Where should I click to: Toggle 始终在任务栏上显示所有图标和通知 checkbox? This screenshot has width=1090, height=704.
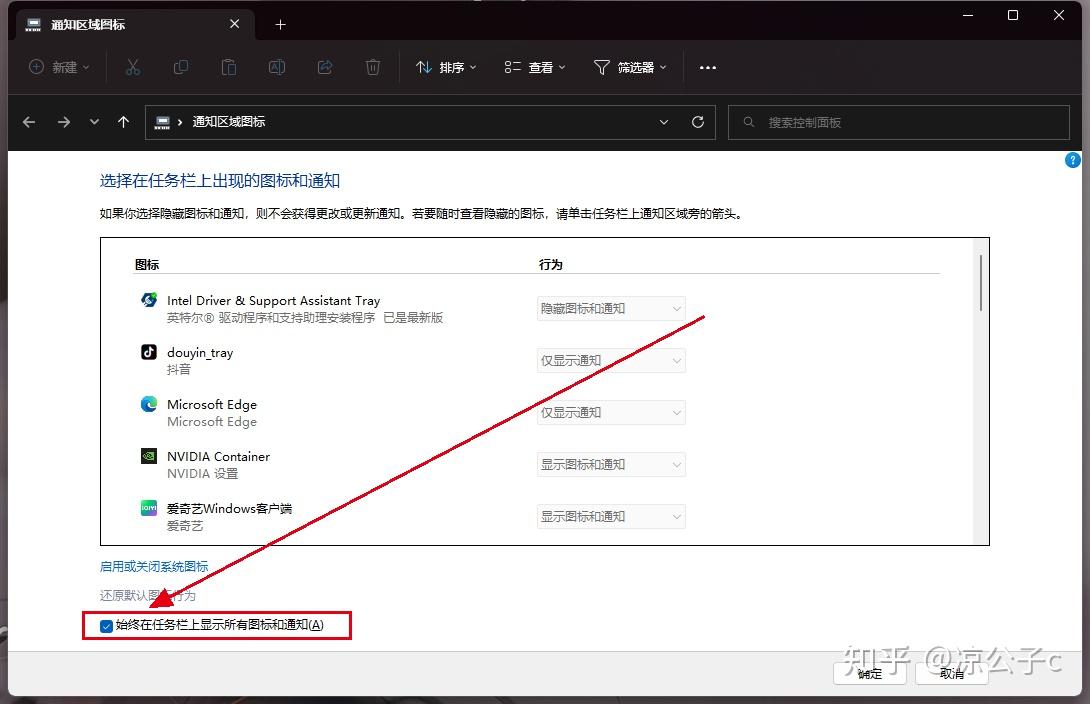(106, 626)
